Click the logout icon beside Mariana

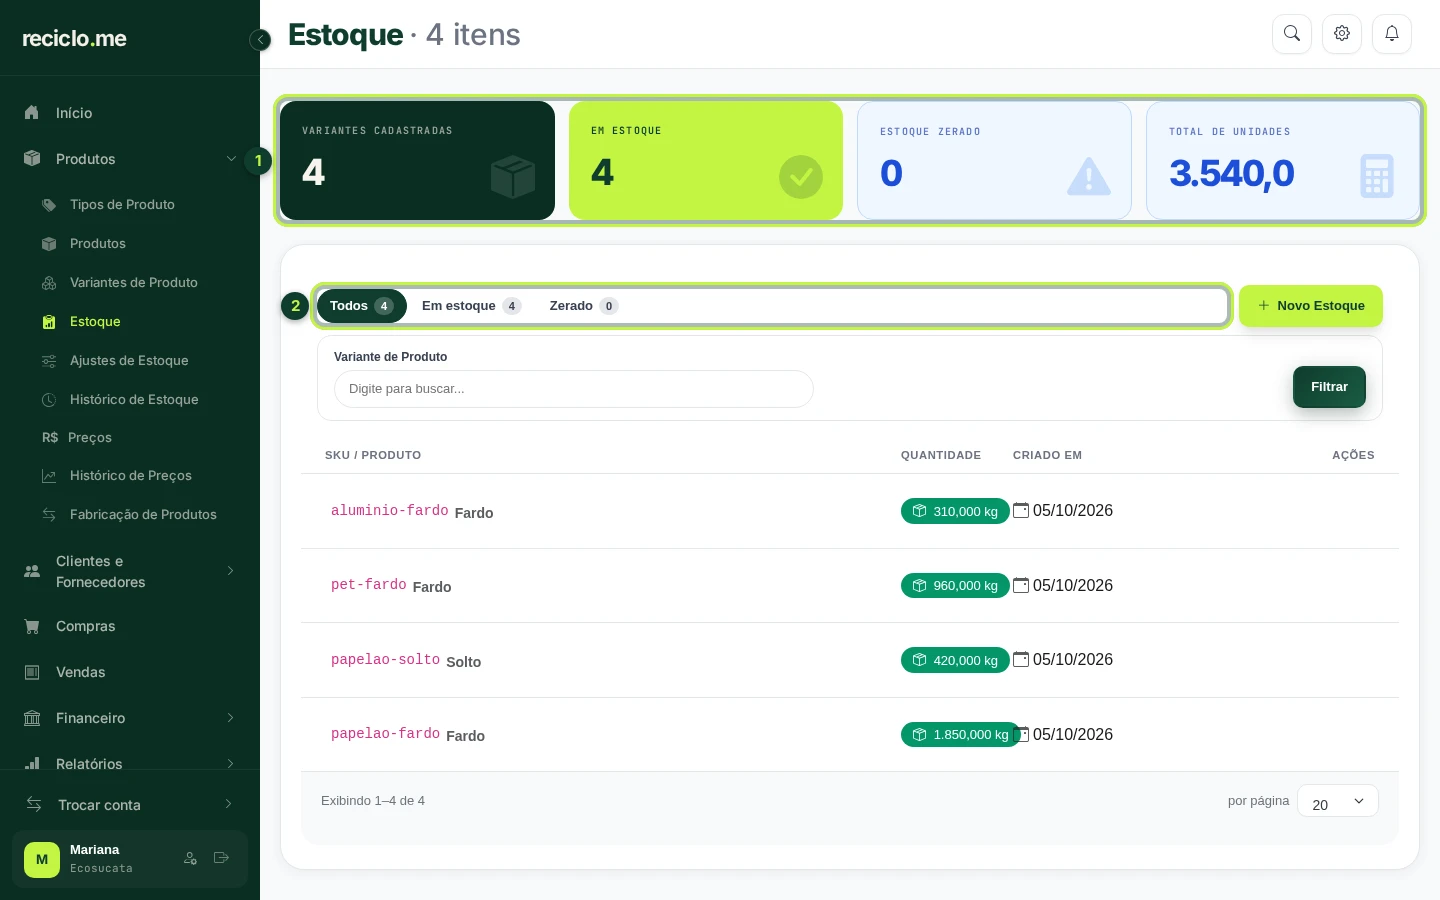point(222,858)
